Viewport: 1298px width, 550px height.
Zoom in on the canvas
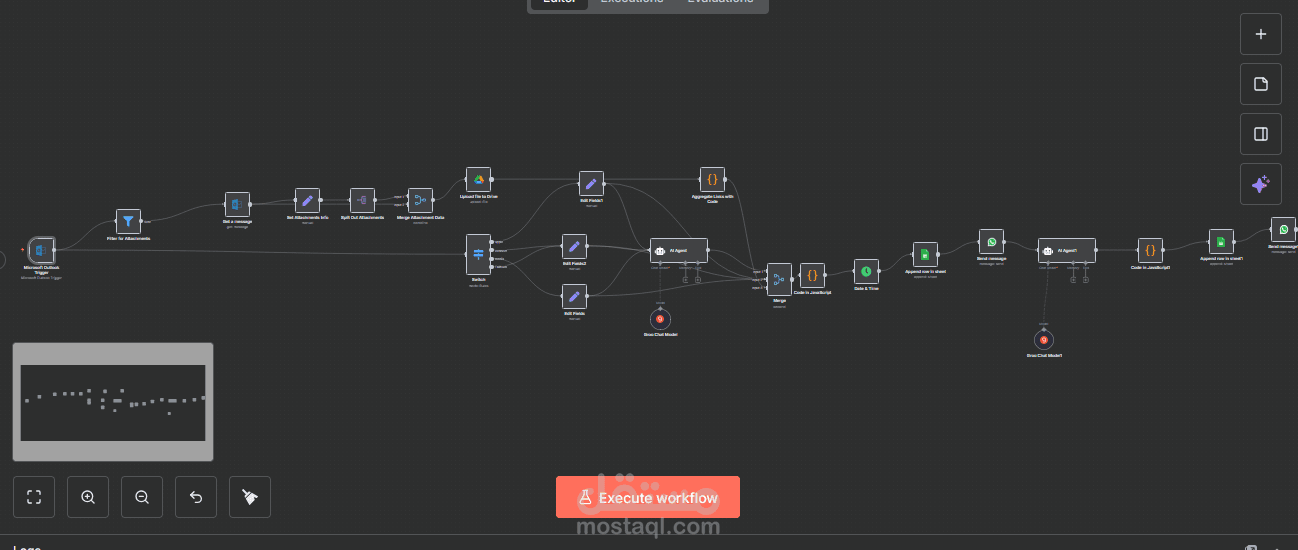(x=88, y=497)
